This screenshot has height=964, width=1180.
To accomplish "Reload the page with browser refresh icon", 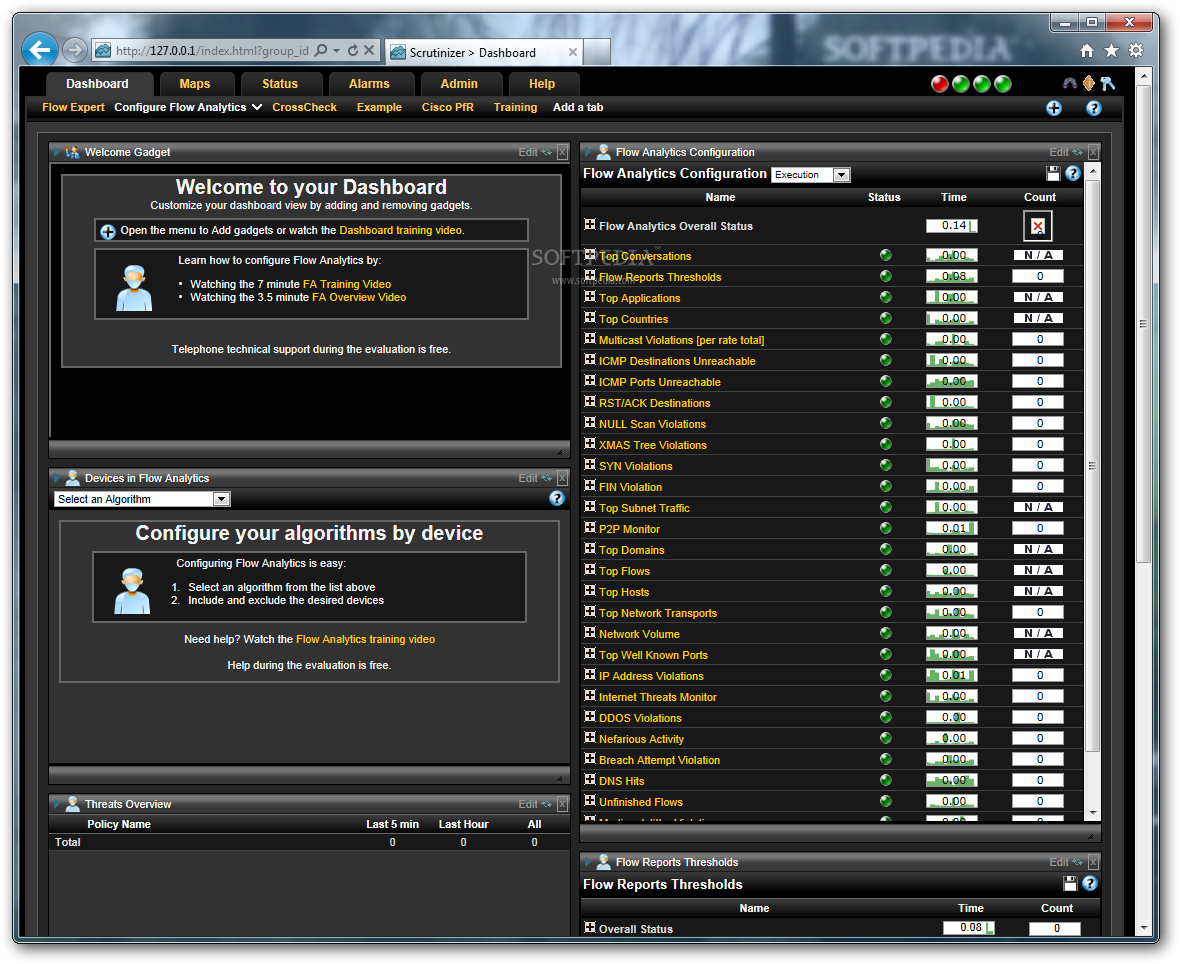I will pos(352,50).
